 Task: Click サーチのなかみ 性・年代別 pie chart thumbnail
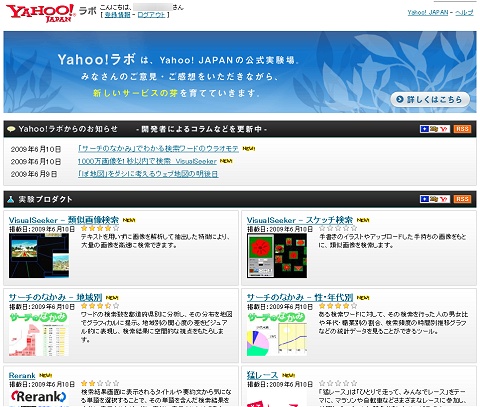tap(277, 334)
